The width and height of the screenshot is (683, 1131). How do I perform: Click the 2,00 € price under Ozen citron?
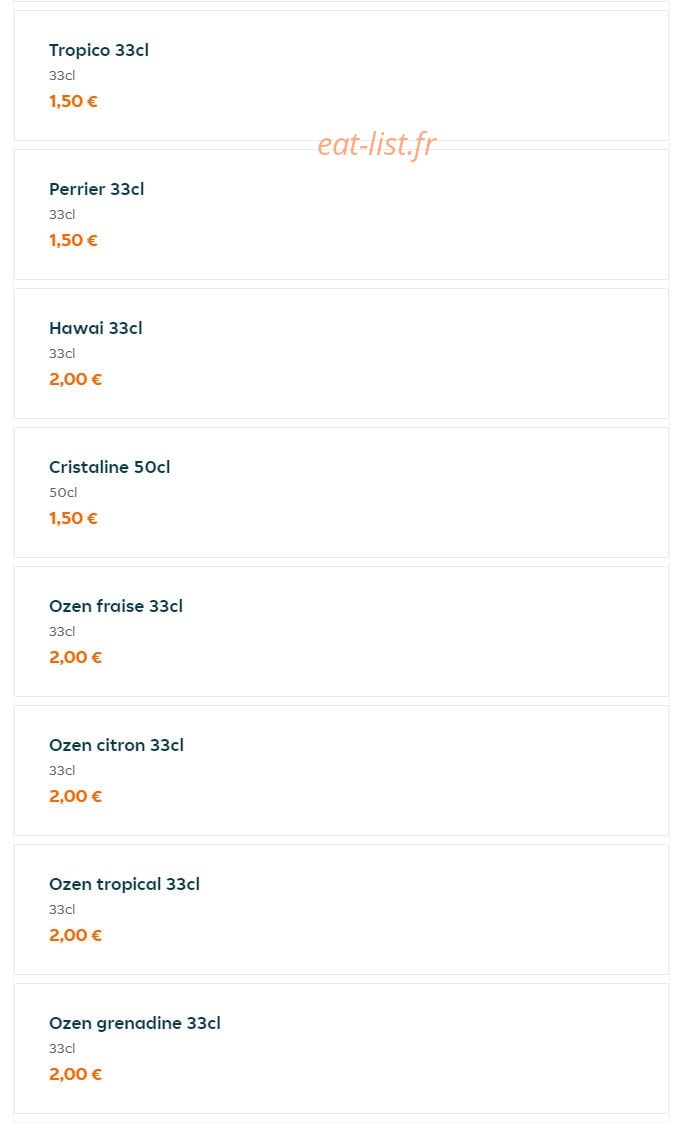[75, 796]
